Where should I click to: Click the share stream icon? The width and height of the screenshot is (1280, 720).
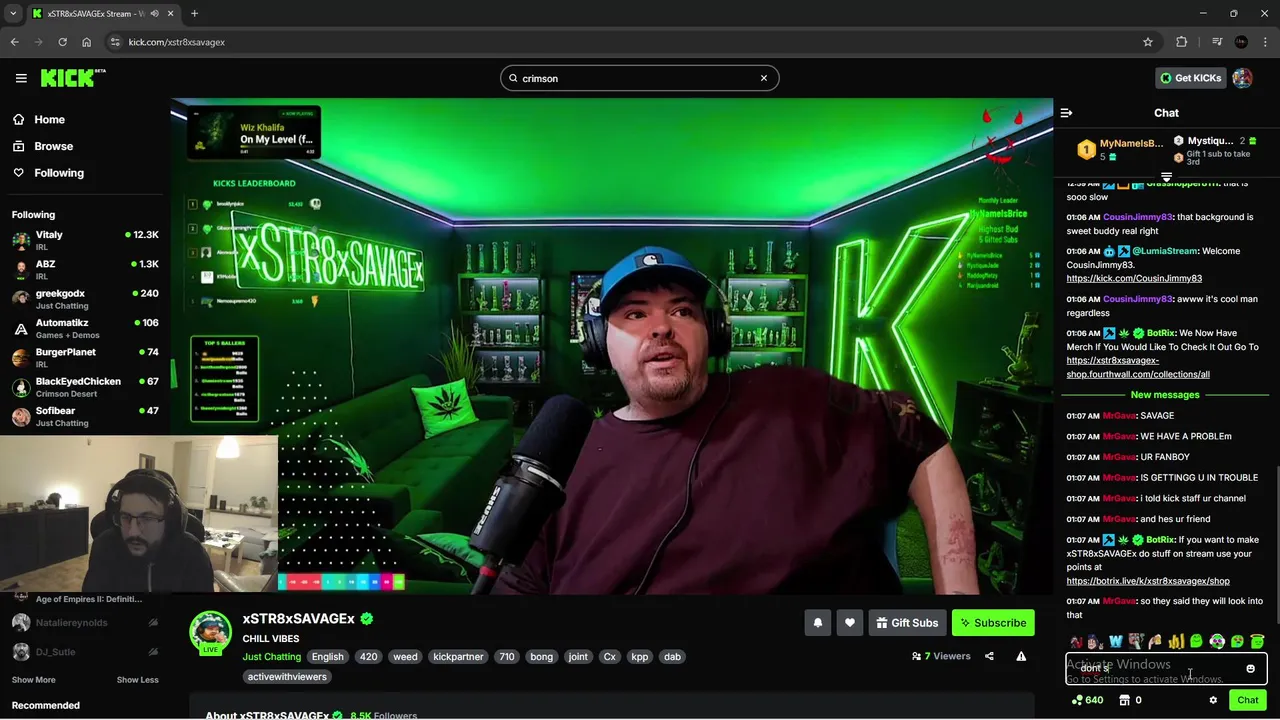[989, 657]
